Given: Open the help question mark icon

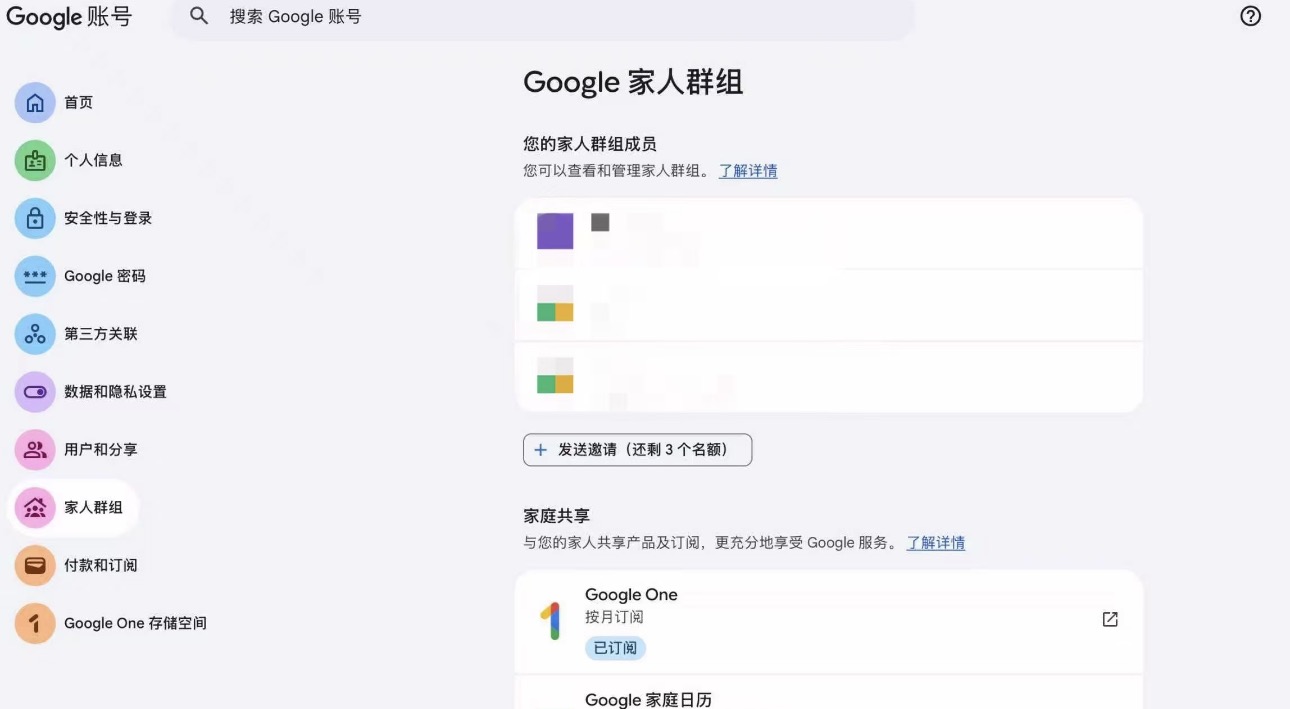Looking at the screenshot, I should [x=1250, y=16].
